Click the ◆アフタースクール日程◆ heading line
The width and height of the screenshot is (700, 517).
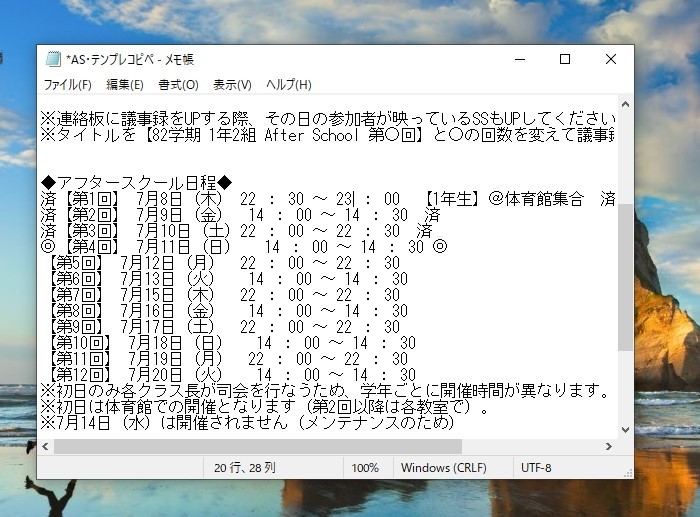point(137,183)
